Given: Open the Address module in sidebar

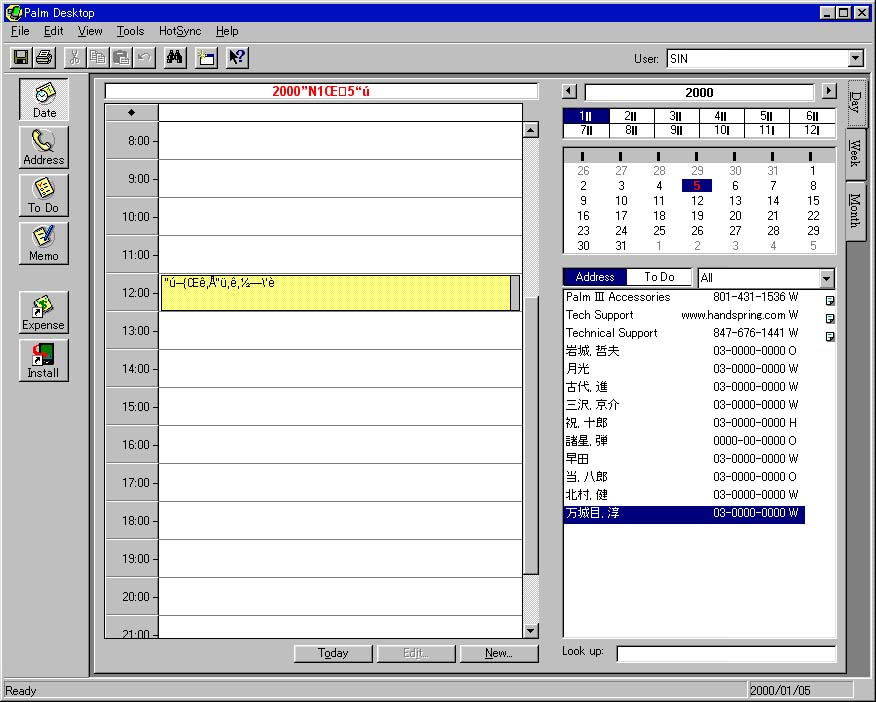Looking at the screenshot, I should [44, 147].
